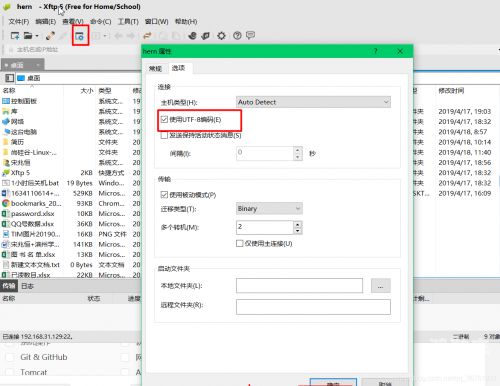500x386 pixels.
Task: Open session Properties via highlighted toolbar icon
Action: pos(80,36)
